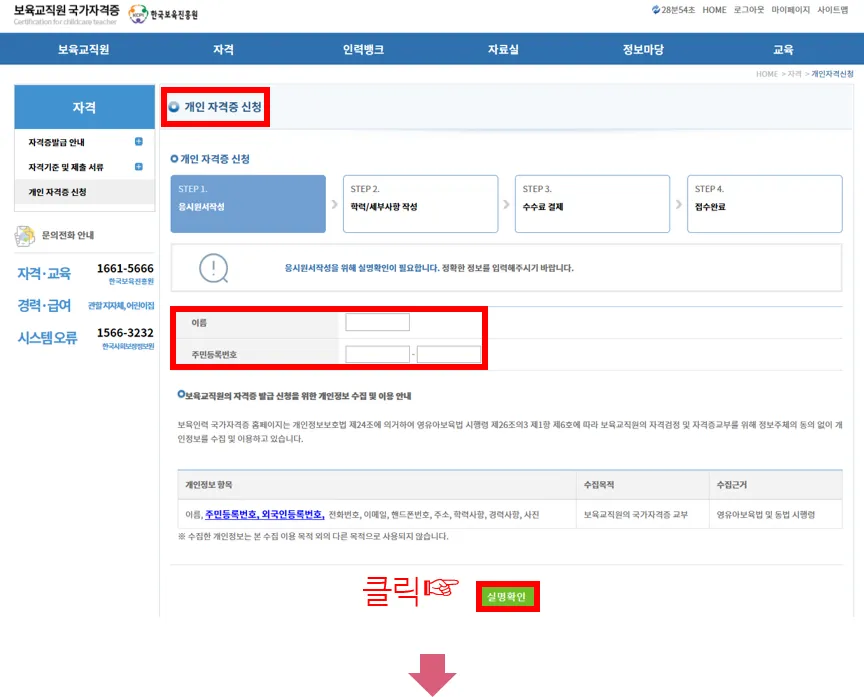Open the 자료실 main menu
Image resolution: width=864 pixels, height=697 pixels.
(x=503, y=49)
